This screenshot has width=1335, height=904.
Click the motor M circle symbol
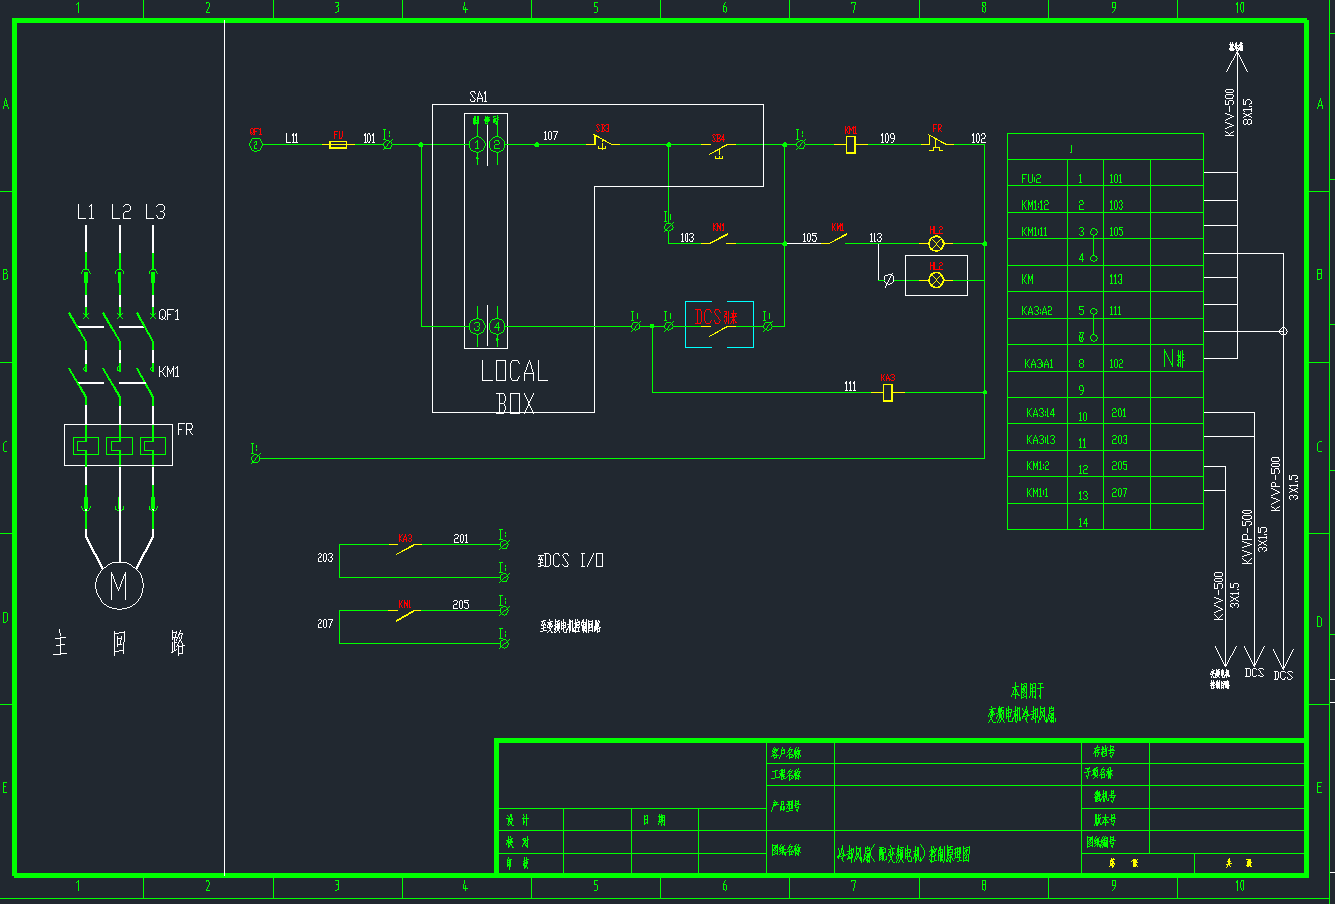[119, 585]
